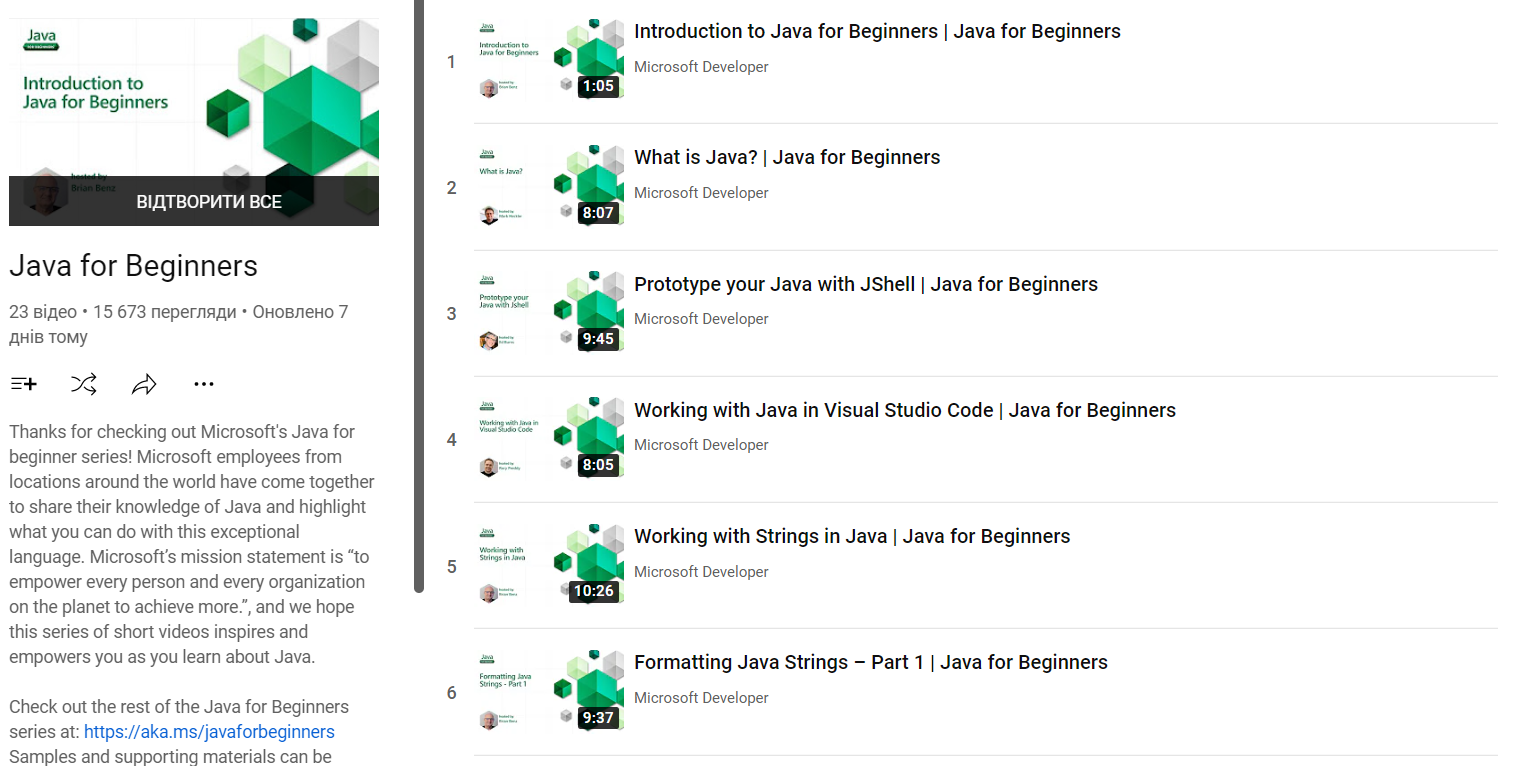Viewport: 1521px width, 766px height.
Task: Open Microsoft Developer channel under video 3
Action: [x=701, y=319]
